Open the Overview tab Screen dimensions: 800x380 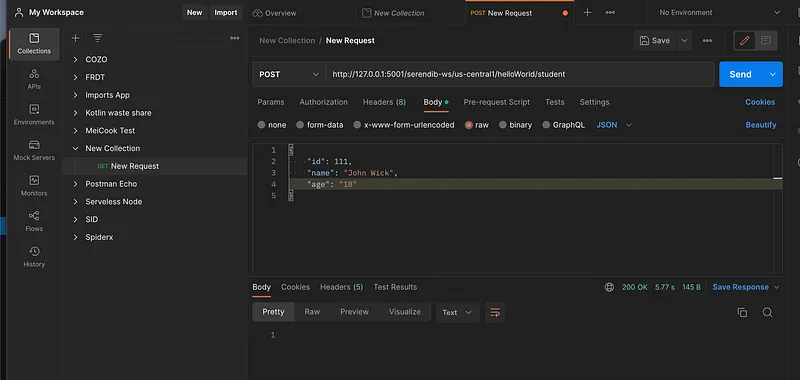[274, 13]
